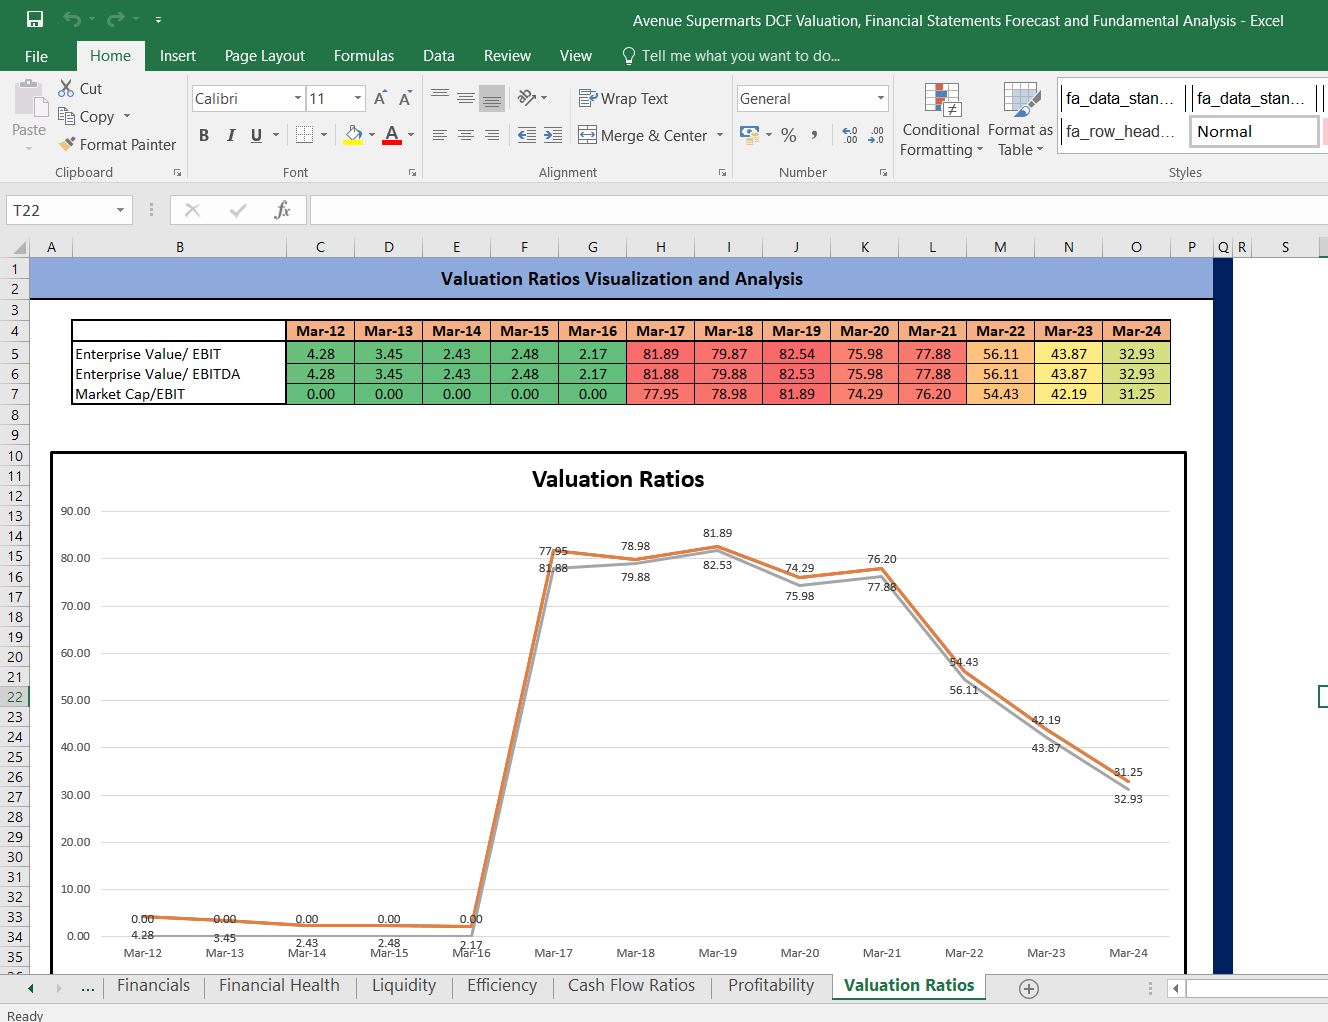Screen dimensions: 1328x1022
Task: Toggle underline formatting
Action: tap(257, 135)
